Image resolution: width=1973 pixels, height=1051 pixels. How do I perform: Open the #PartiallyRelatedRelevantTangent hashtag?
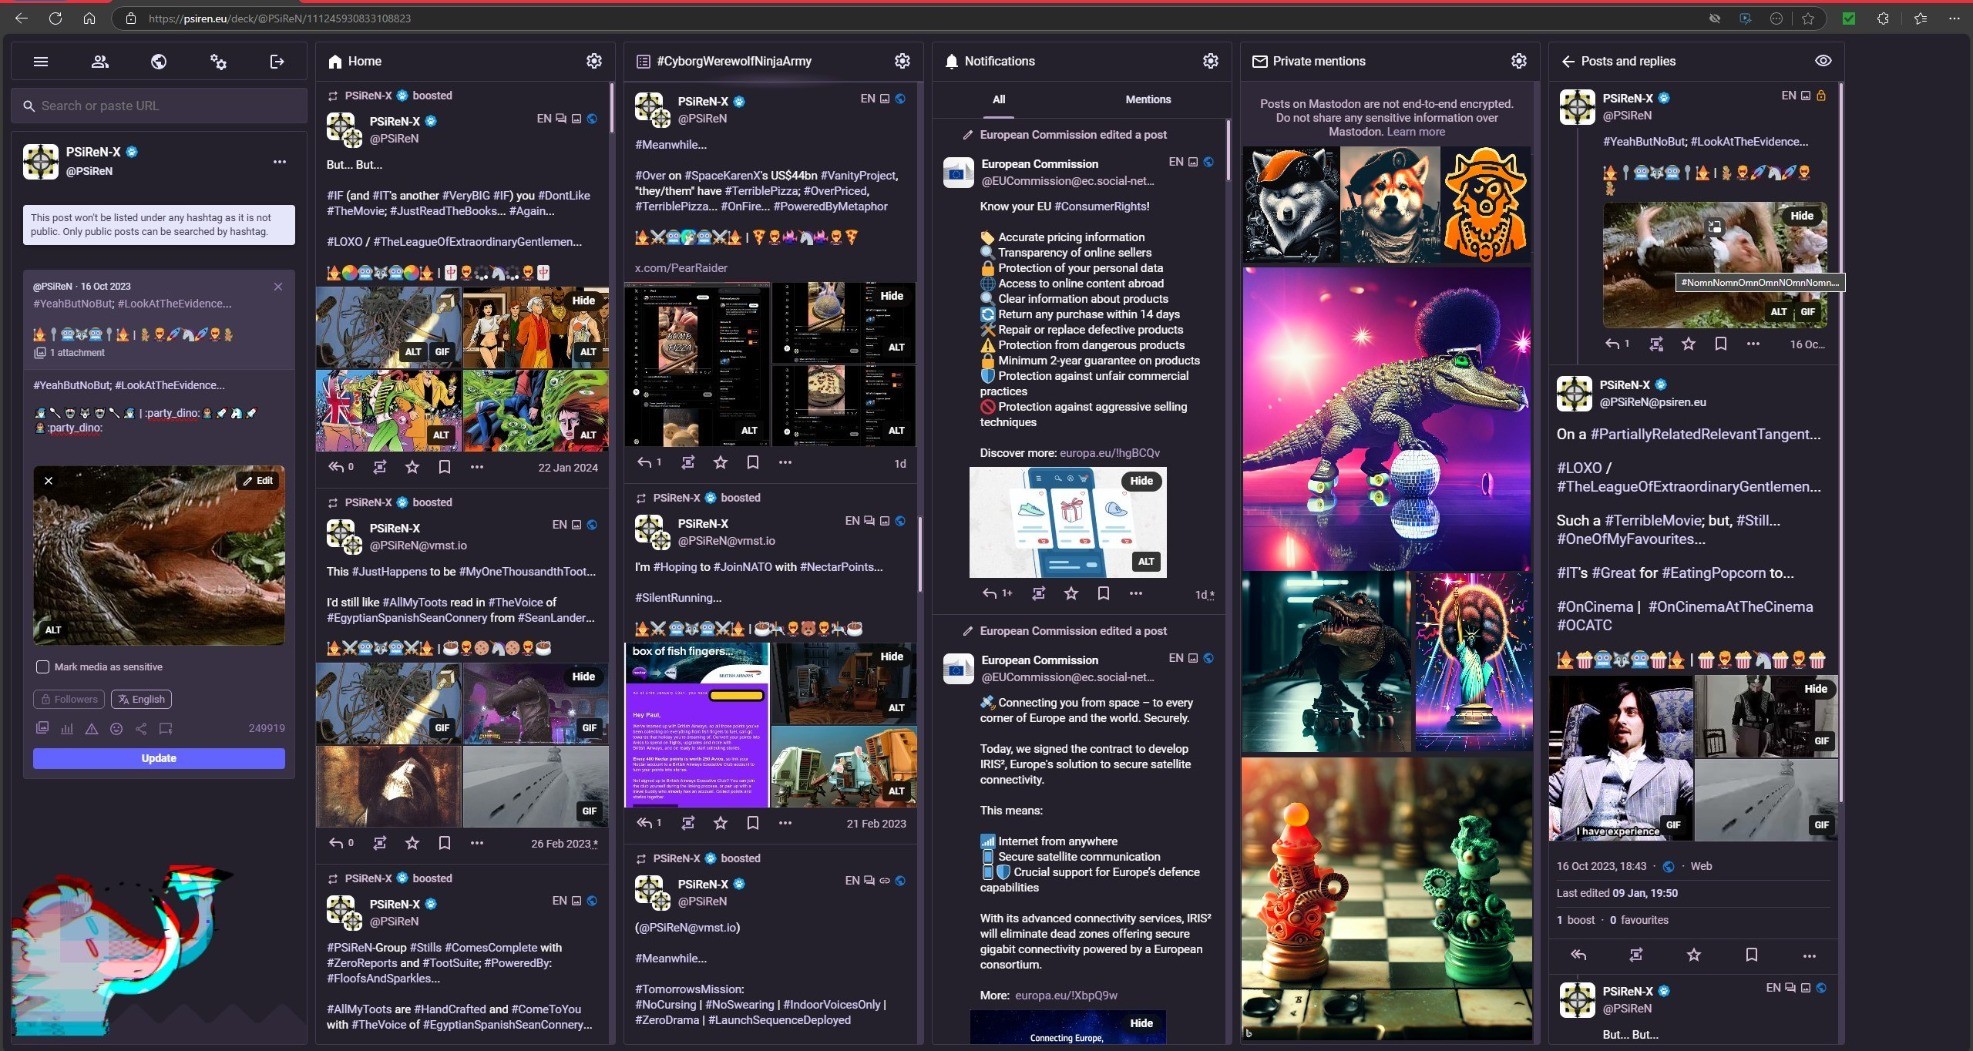point(1705,434)
